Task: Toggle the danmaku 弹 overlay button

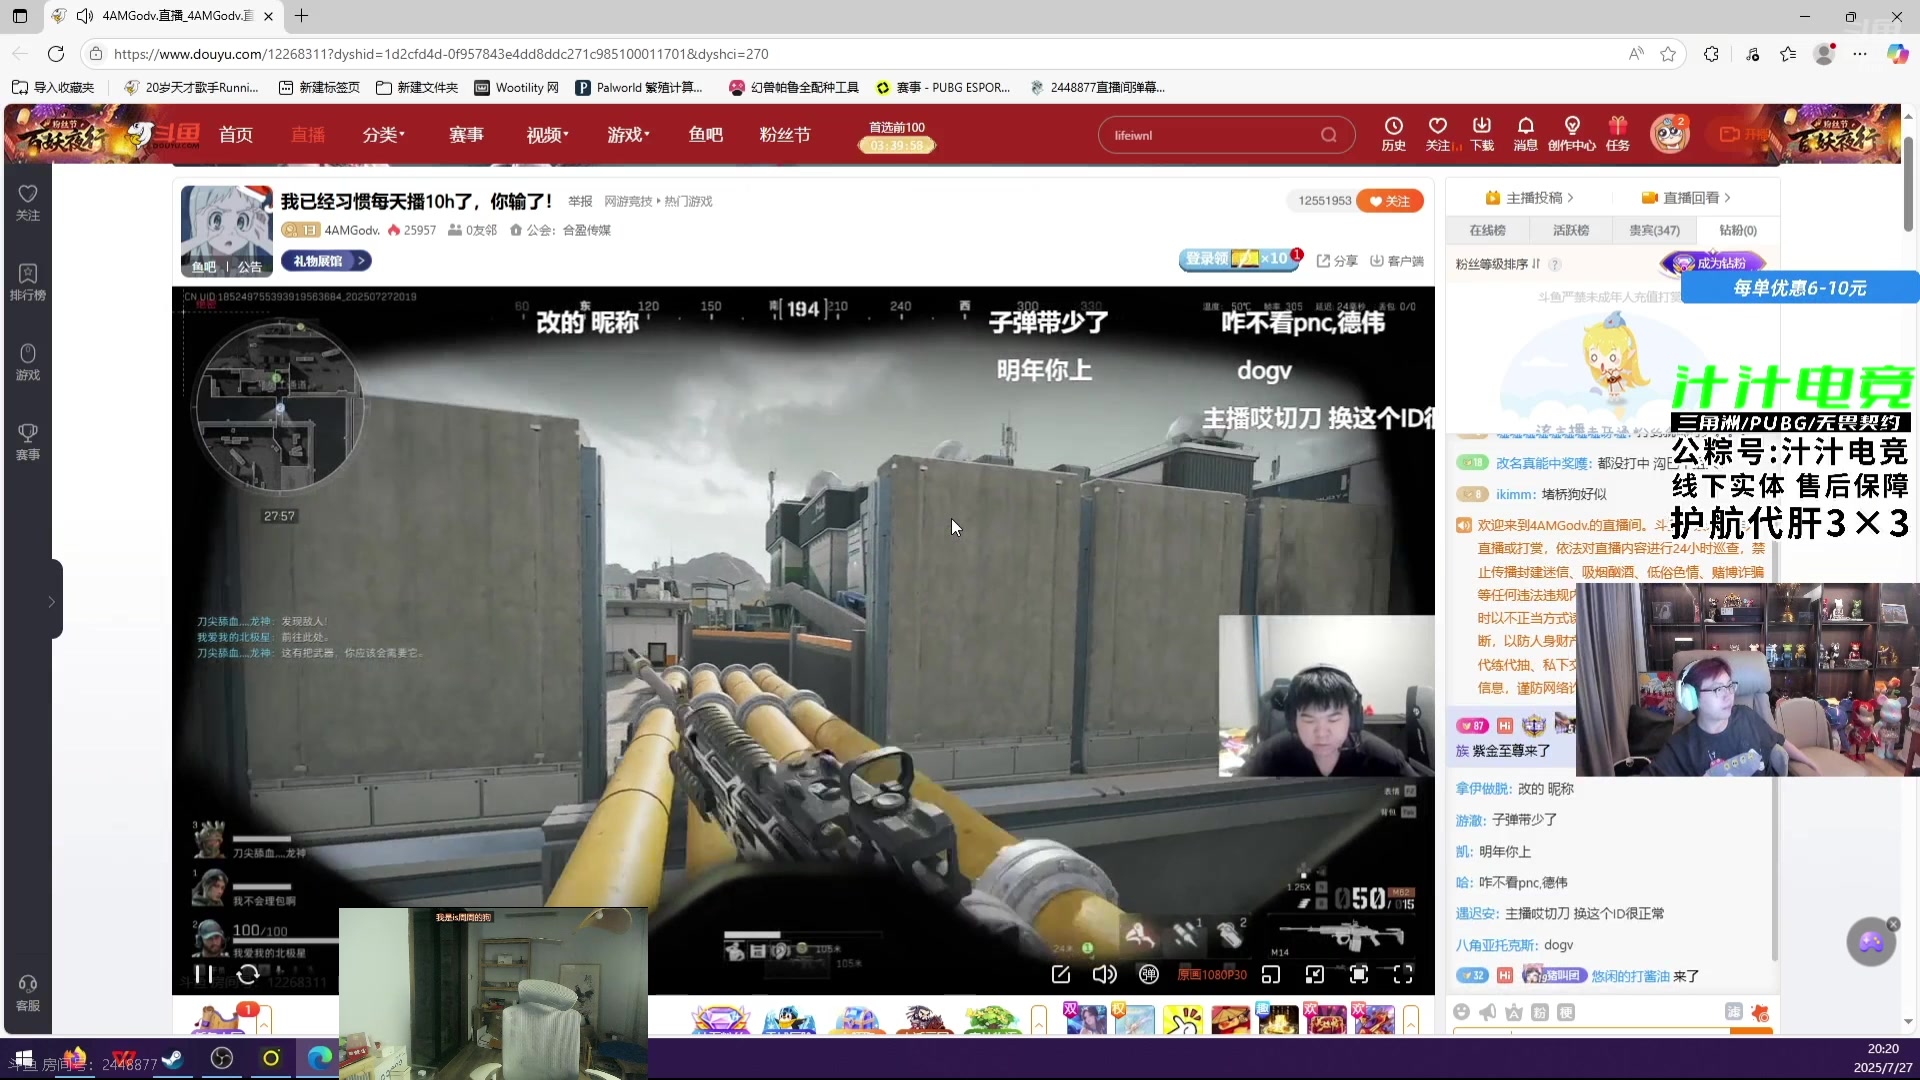Action: pyautogui.click(x=1149, y=974)
